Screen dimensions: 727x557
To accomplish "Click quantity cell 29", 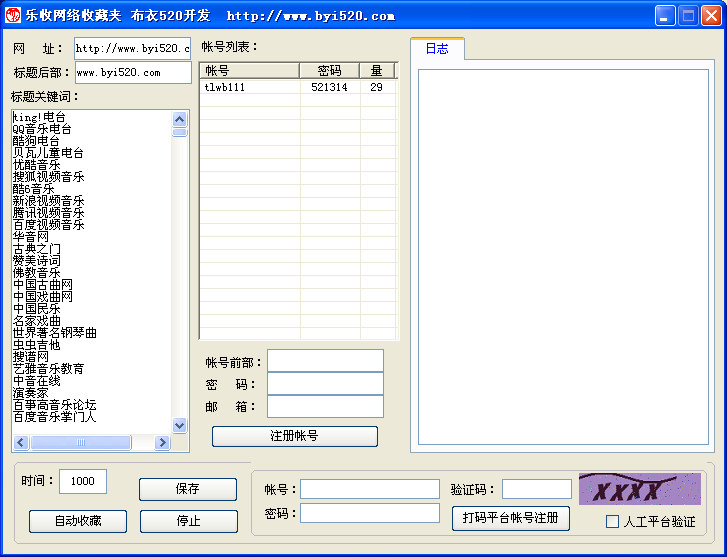I will click(377, 87).
